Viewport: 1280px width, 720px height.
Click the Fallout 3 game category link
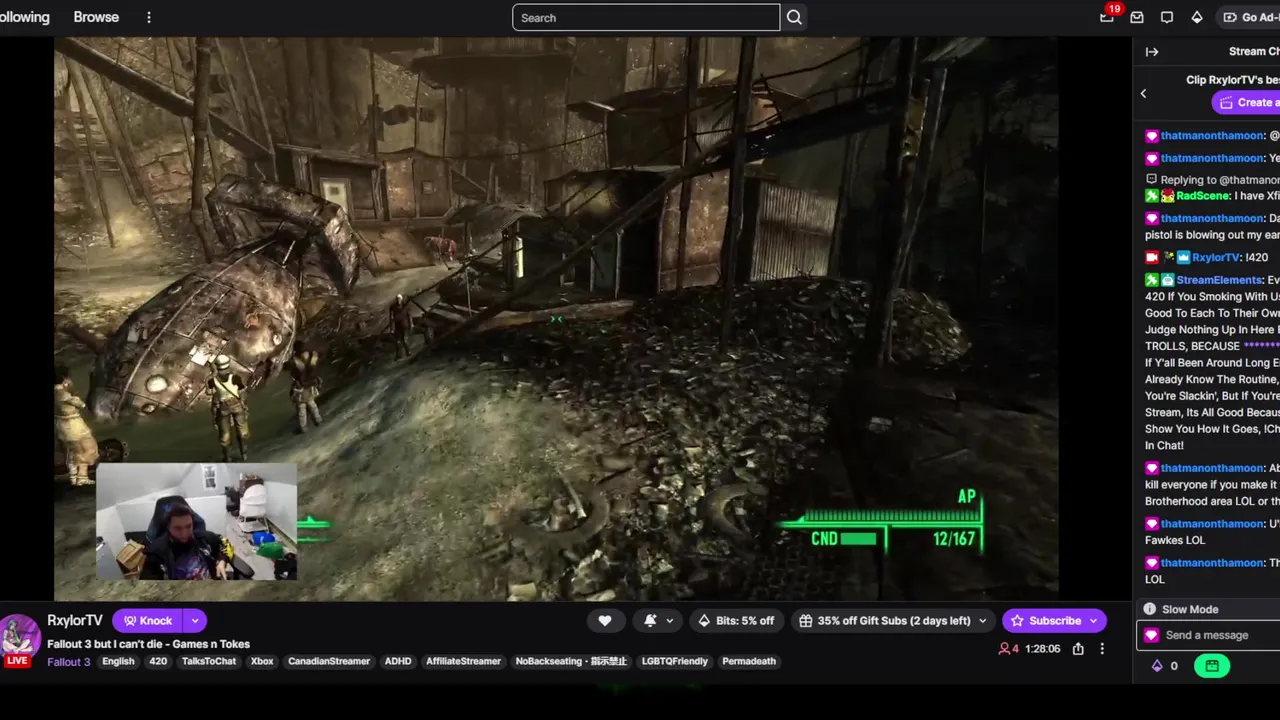69,662
